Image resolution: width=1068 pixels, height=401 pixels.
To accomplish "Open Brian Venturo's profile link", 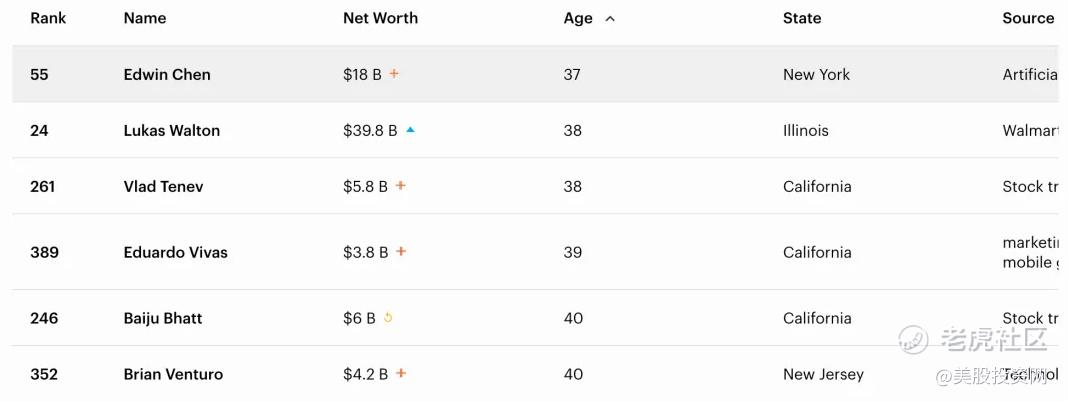I will click(x=173, y=374).
